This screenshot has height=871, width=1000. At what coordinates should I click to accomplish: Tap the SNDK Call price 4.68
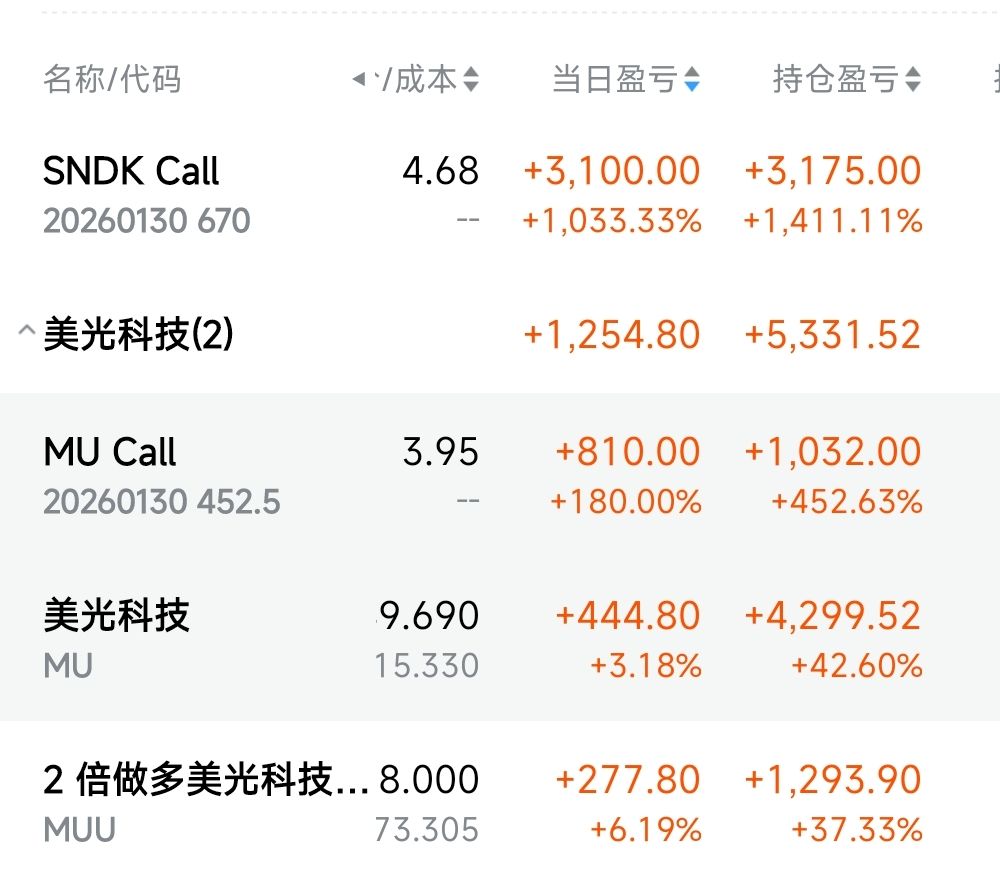point(440,172)
